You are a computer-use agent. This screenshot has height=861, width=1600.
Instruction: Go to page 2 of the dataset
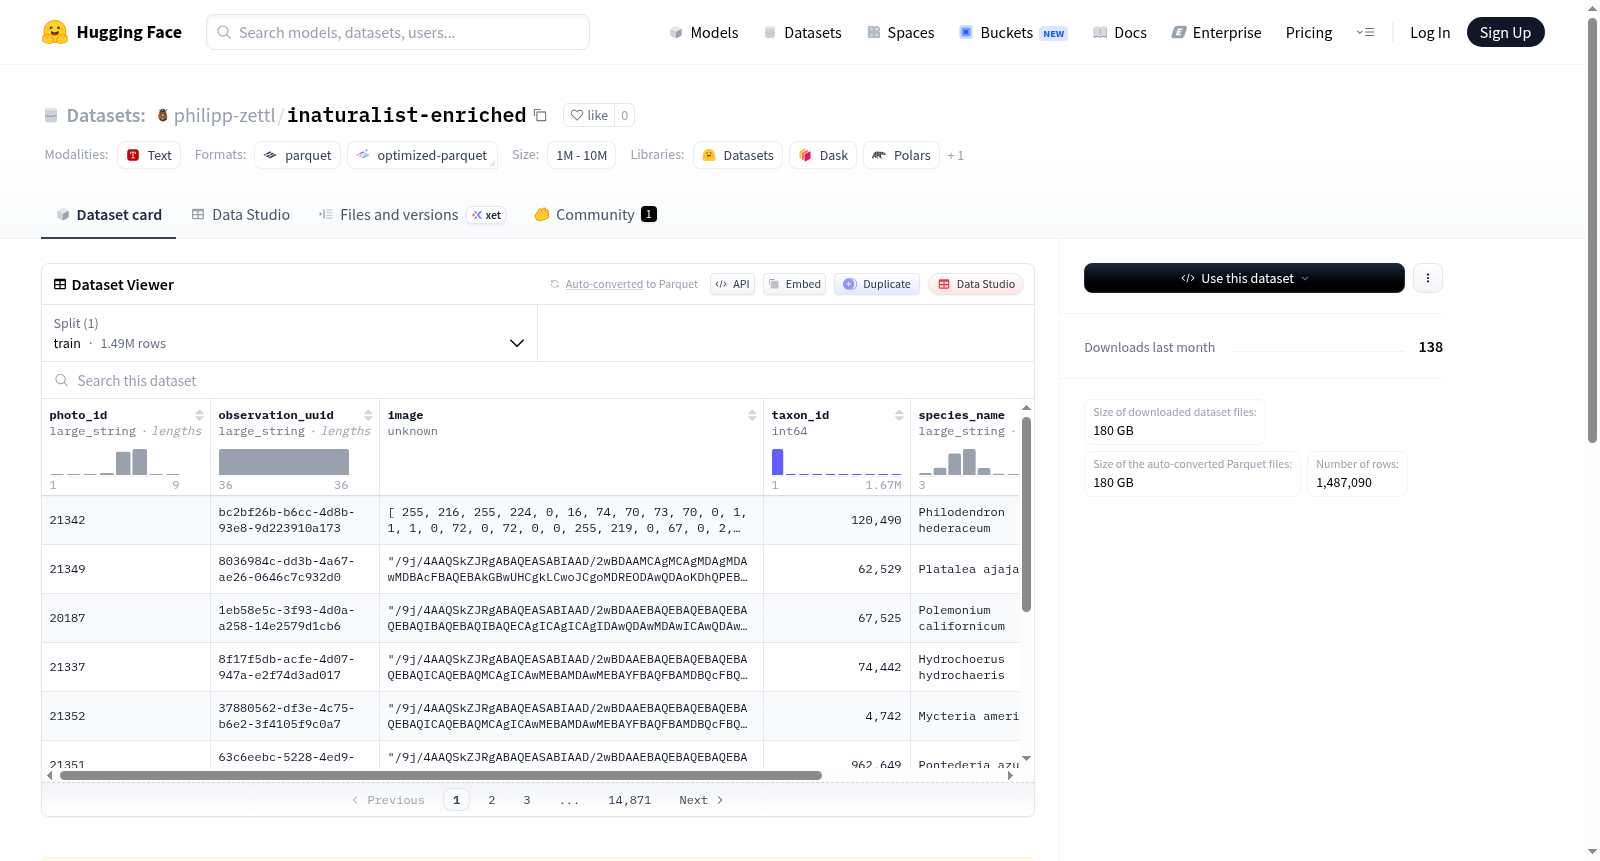pos(492,800)
